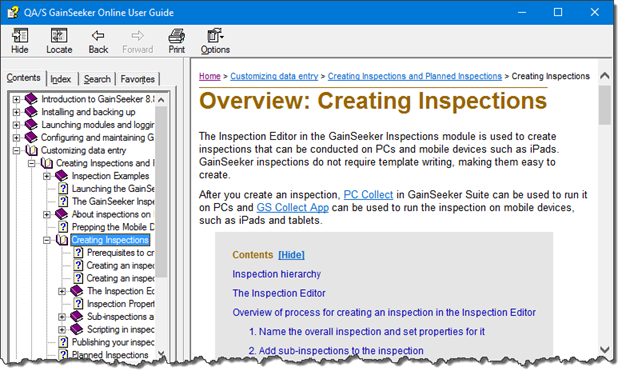Switch to the Search tab

(97, 79)
